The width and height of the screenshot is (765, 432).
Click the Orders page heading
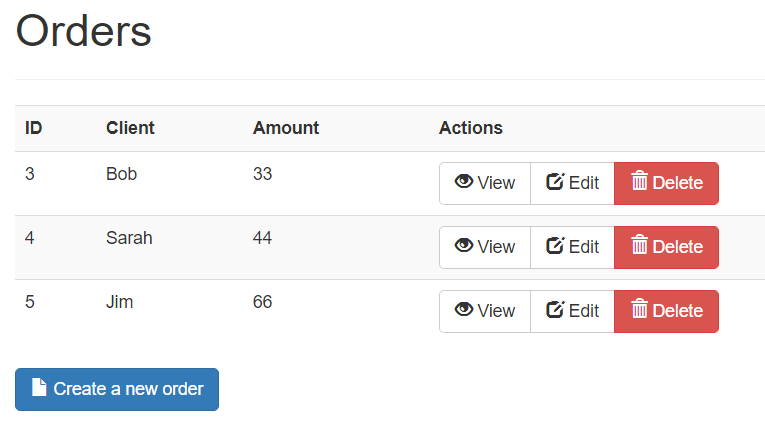point(84,31)
